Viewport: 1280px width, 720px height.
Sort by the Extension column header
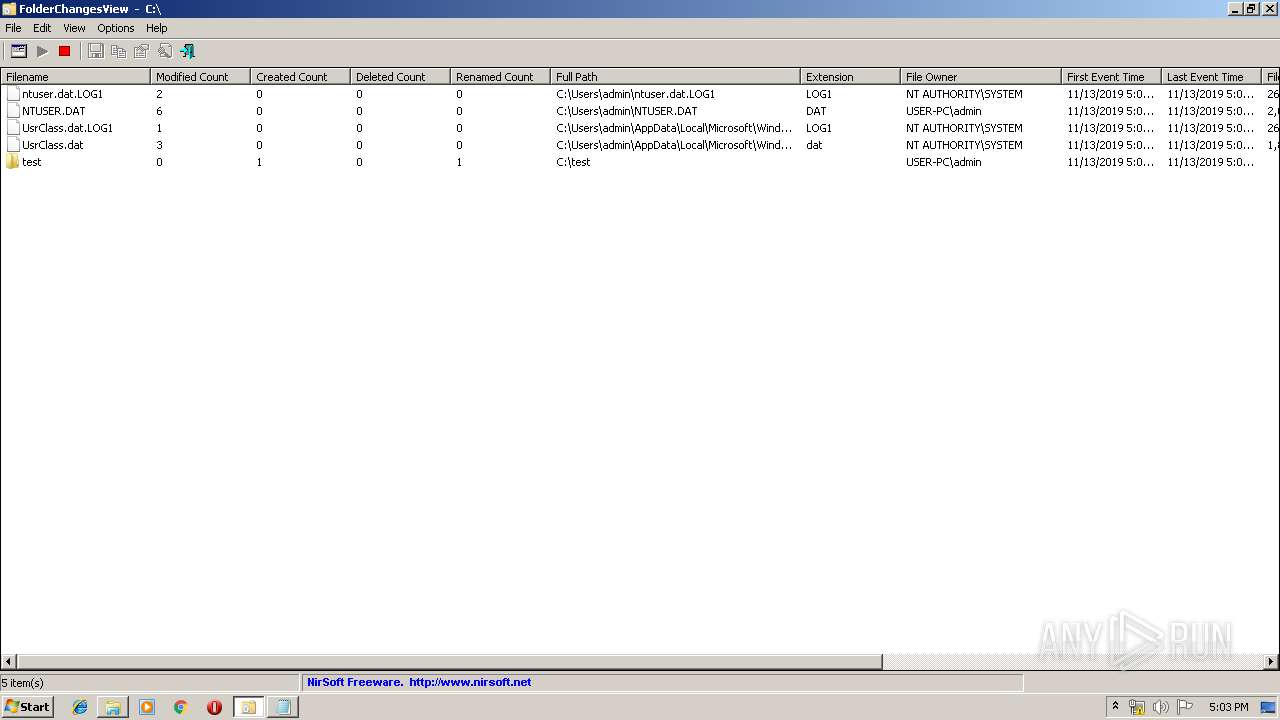tap(850, 76)
